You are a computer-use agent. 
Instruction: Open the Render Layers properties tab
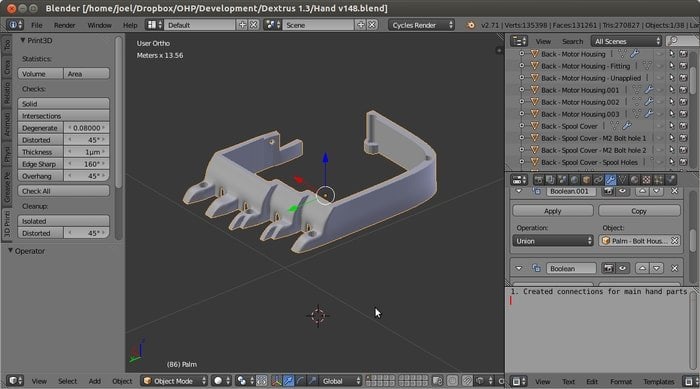(550, 180)
